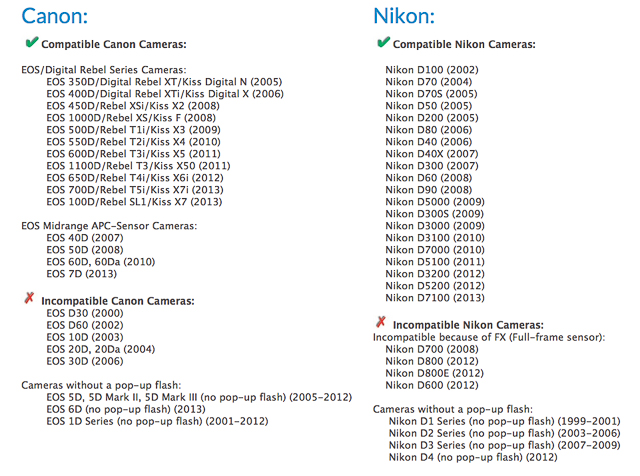Click the Incompatible Canon Cameras: heading
The height and width of the screenshot is (476, 640).
coord(118,301)
